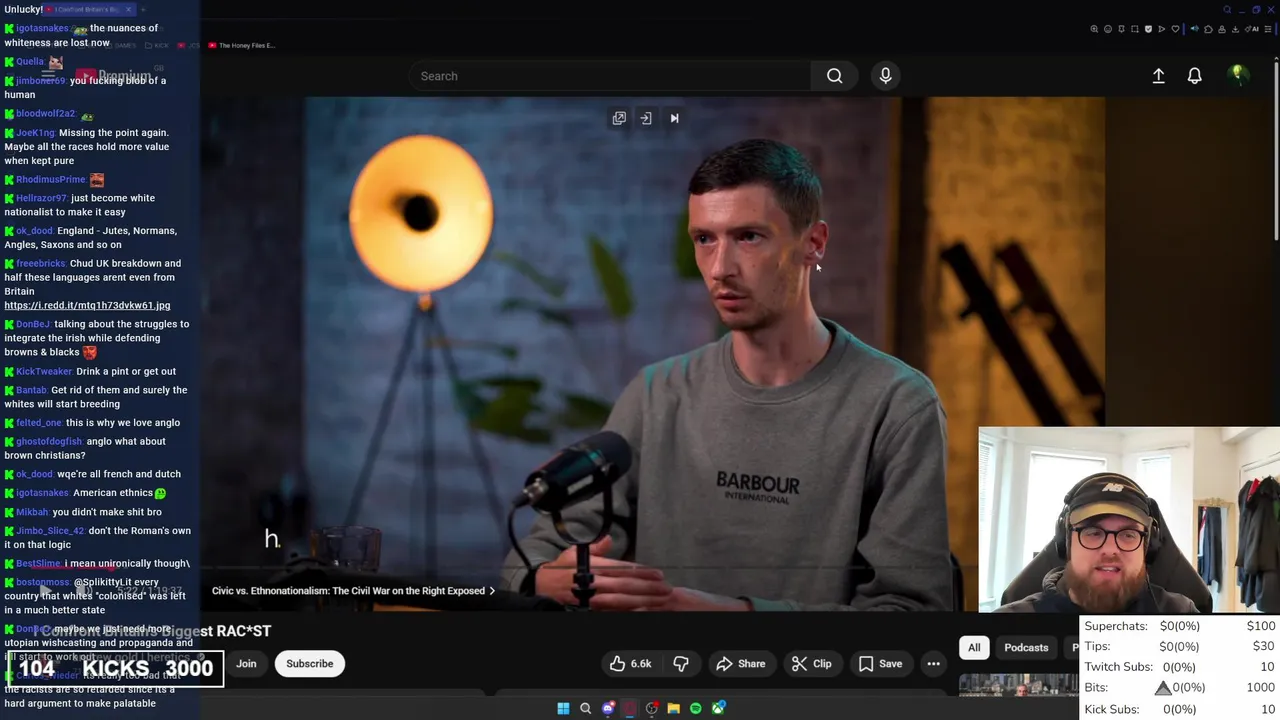
Task: Dislike the video with thumbs-down button
Action: pos(681,664)
